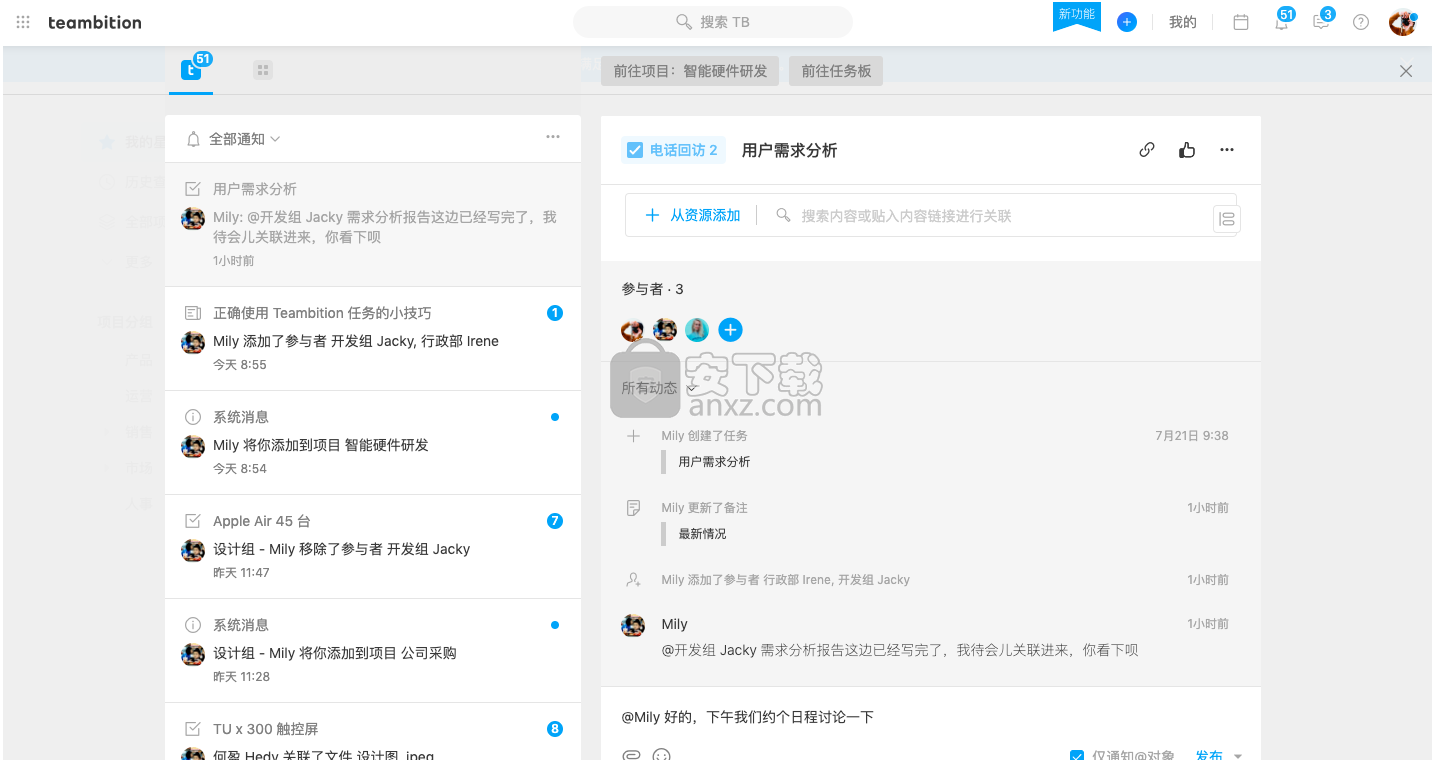Attach a file with the paperclip icon
Viewport: 1437px width, 760px height.
click(631, 754)
